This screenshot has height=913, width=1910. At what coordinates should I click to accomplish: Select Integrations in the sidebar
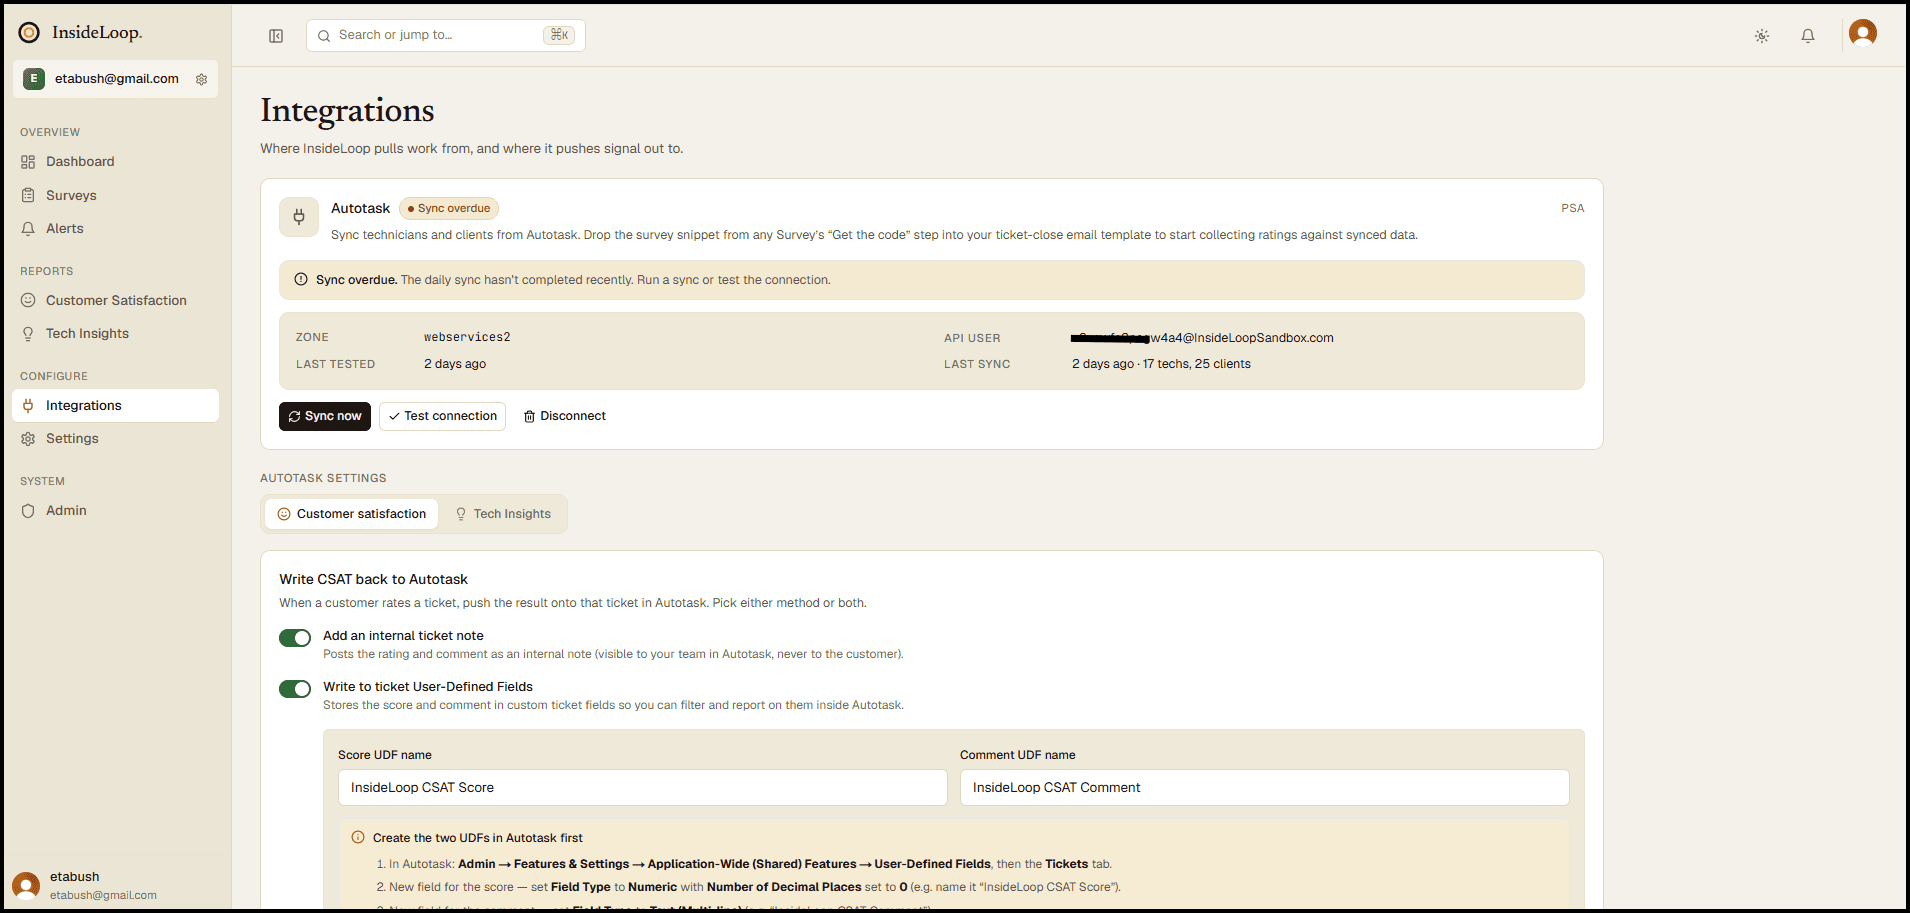pyautogui.click(x=115, y=406)
